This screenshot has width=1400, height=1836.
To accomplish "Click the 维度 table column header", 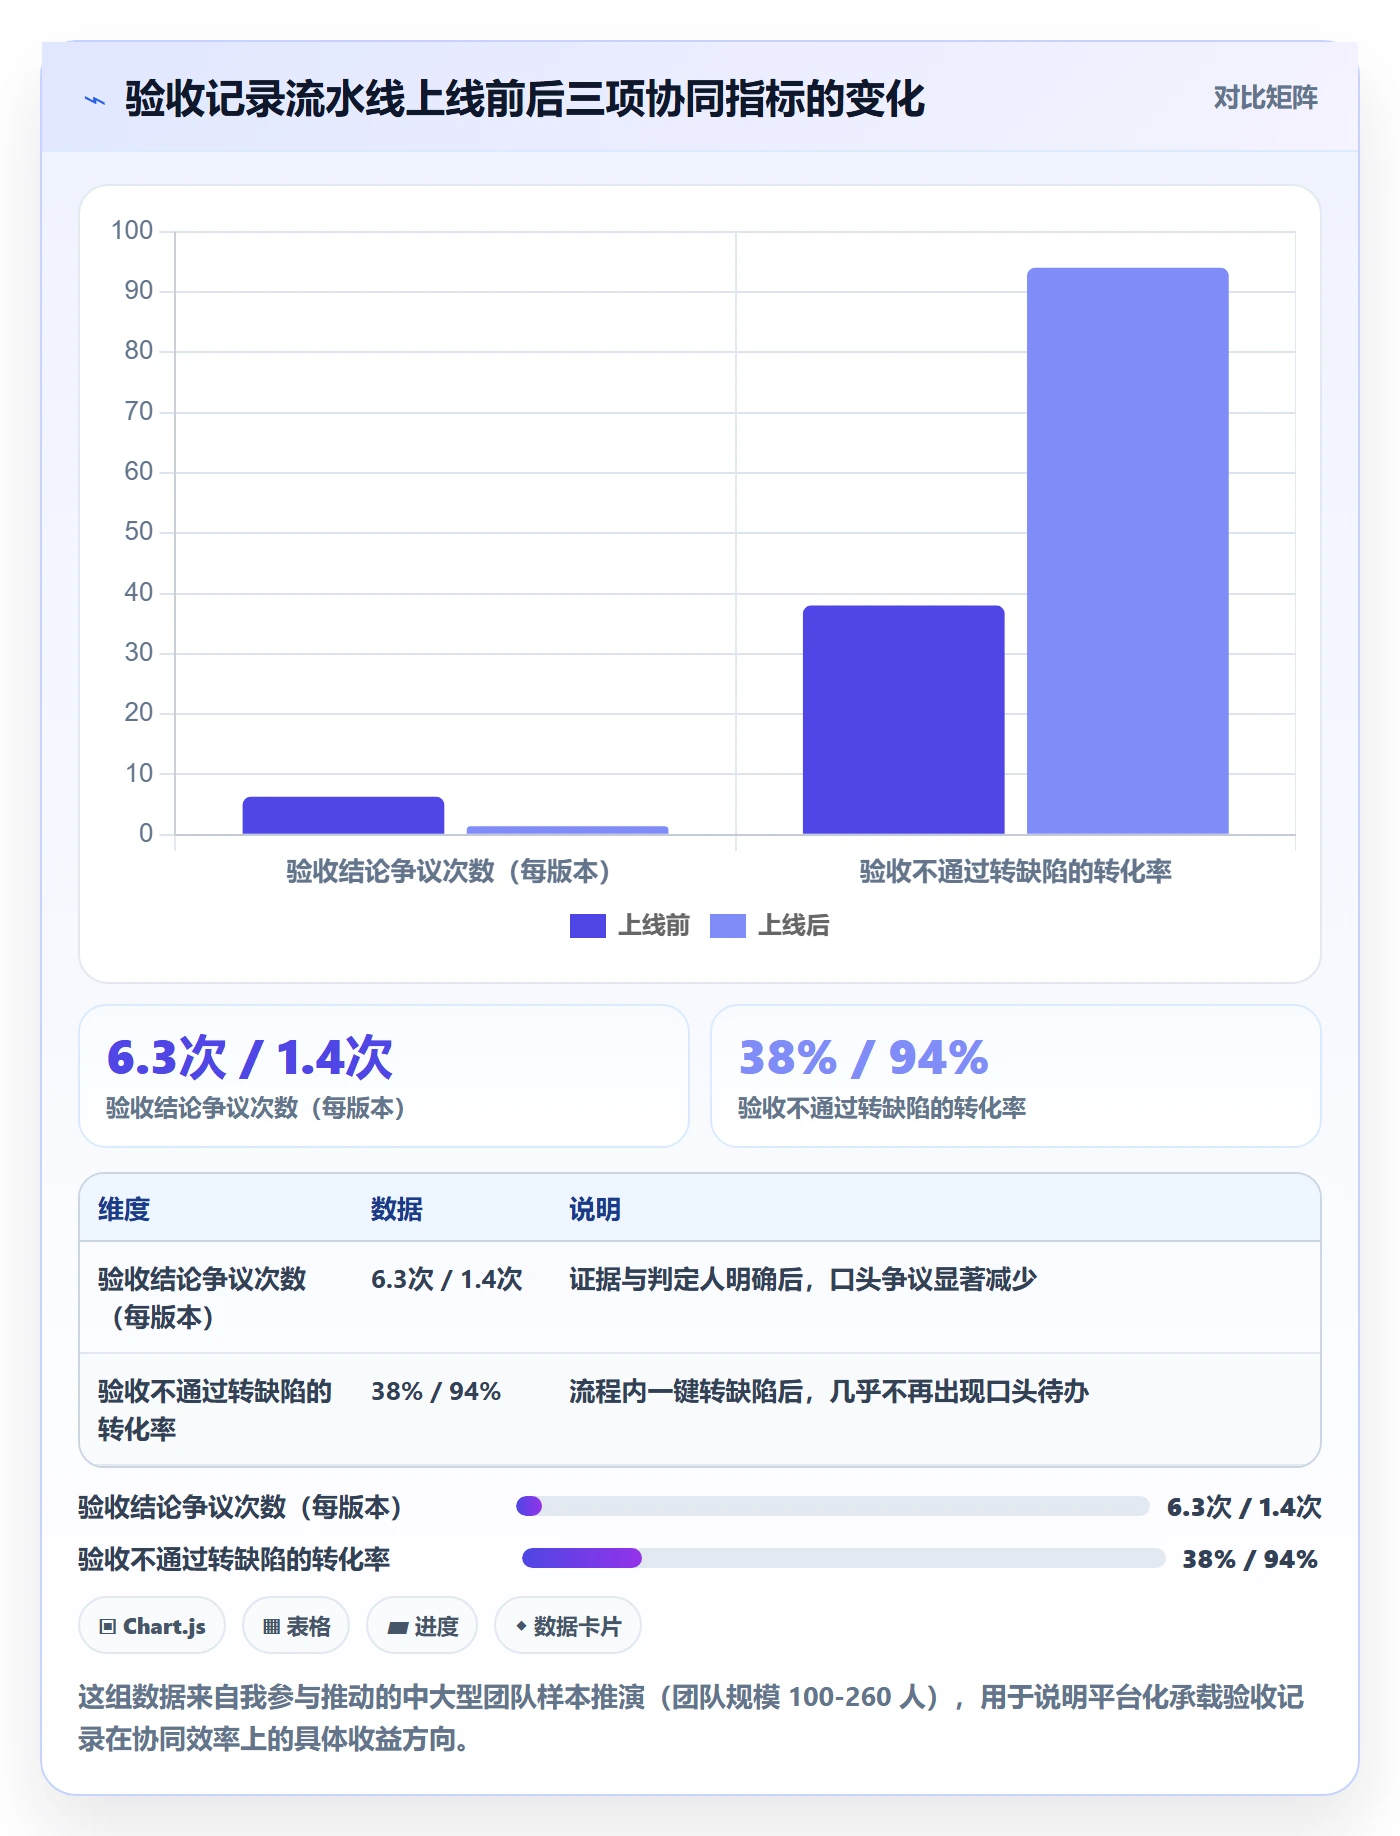I will tap(124, 1209).
